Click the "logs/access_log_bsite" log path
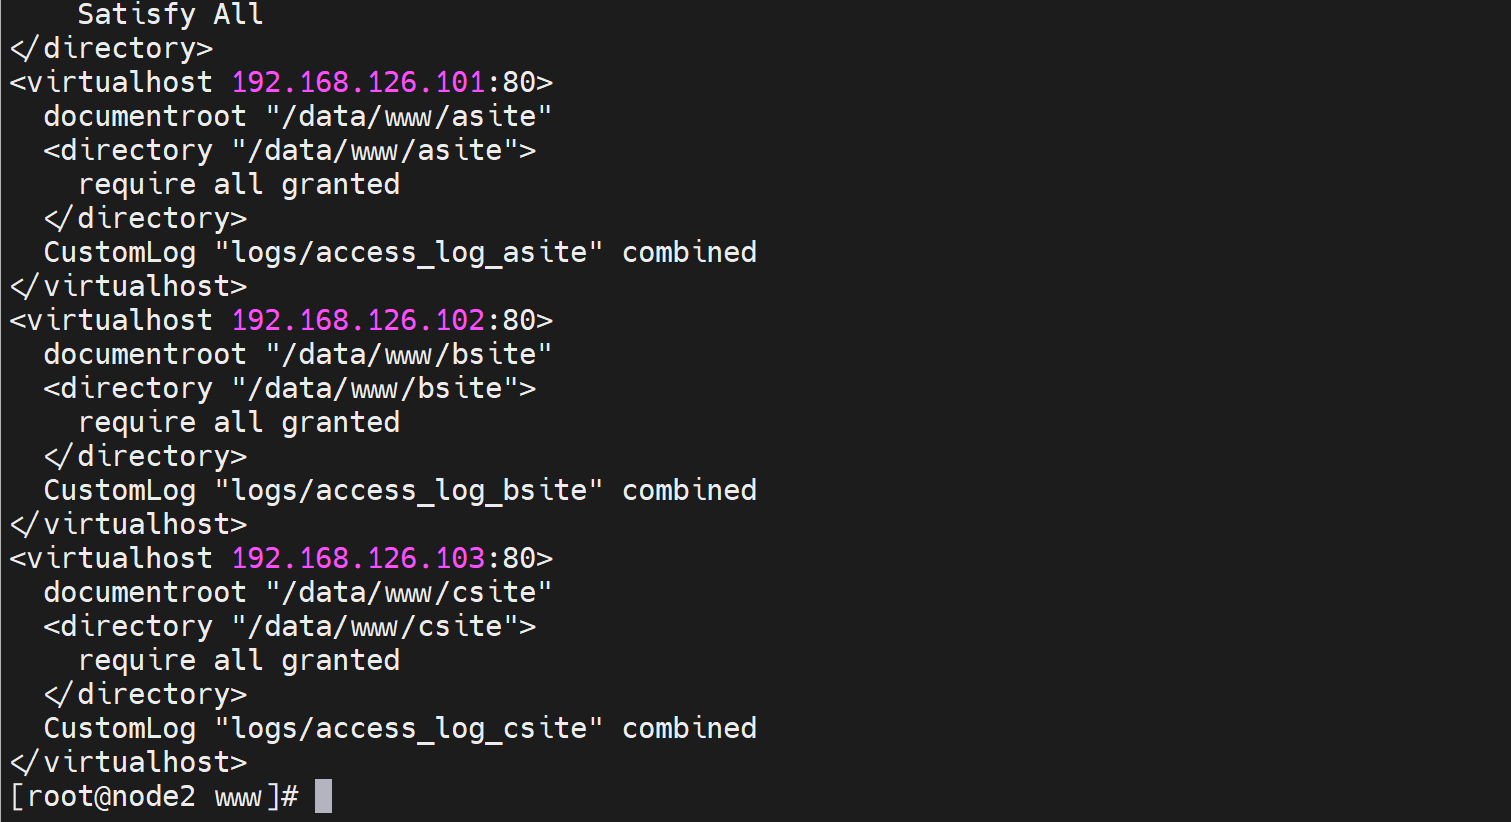 click(409, 490)
